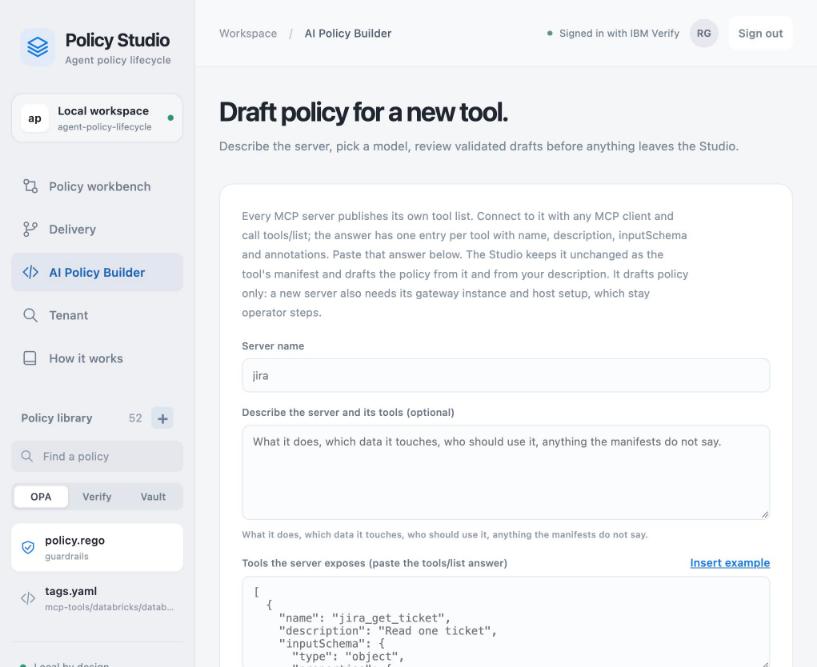Click the Policy library heading
Viewport: 817px width, 667px height.
57,418
